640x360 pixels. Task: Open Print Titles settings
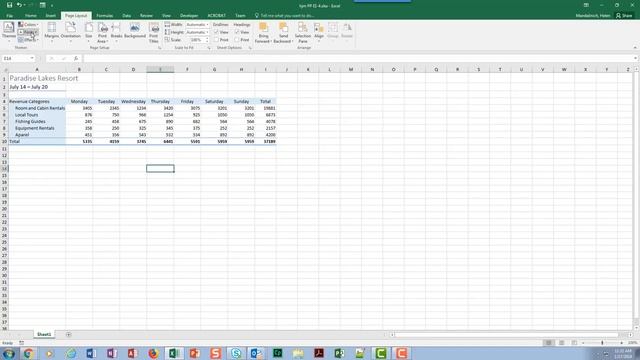coord(153,33)
